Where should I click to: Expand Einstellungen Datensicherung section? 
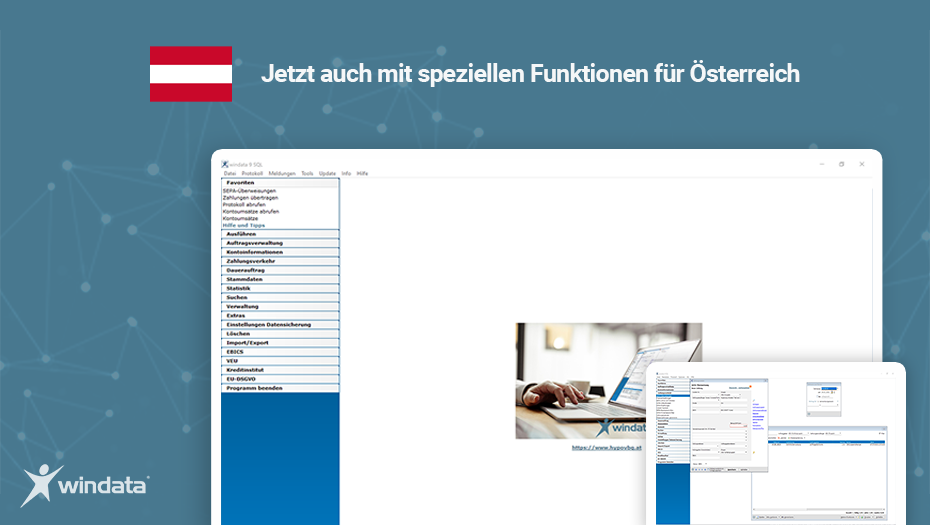point(280,324)
